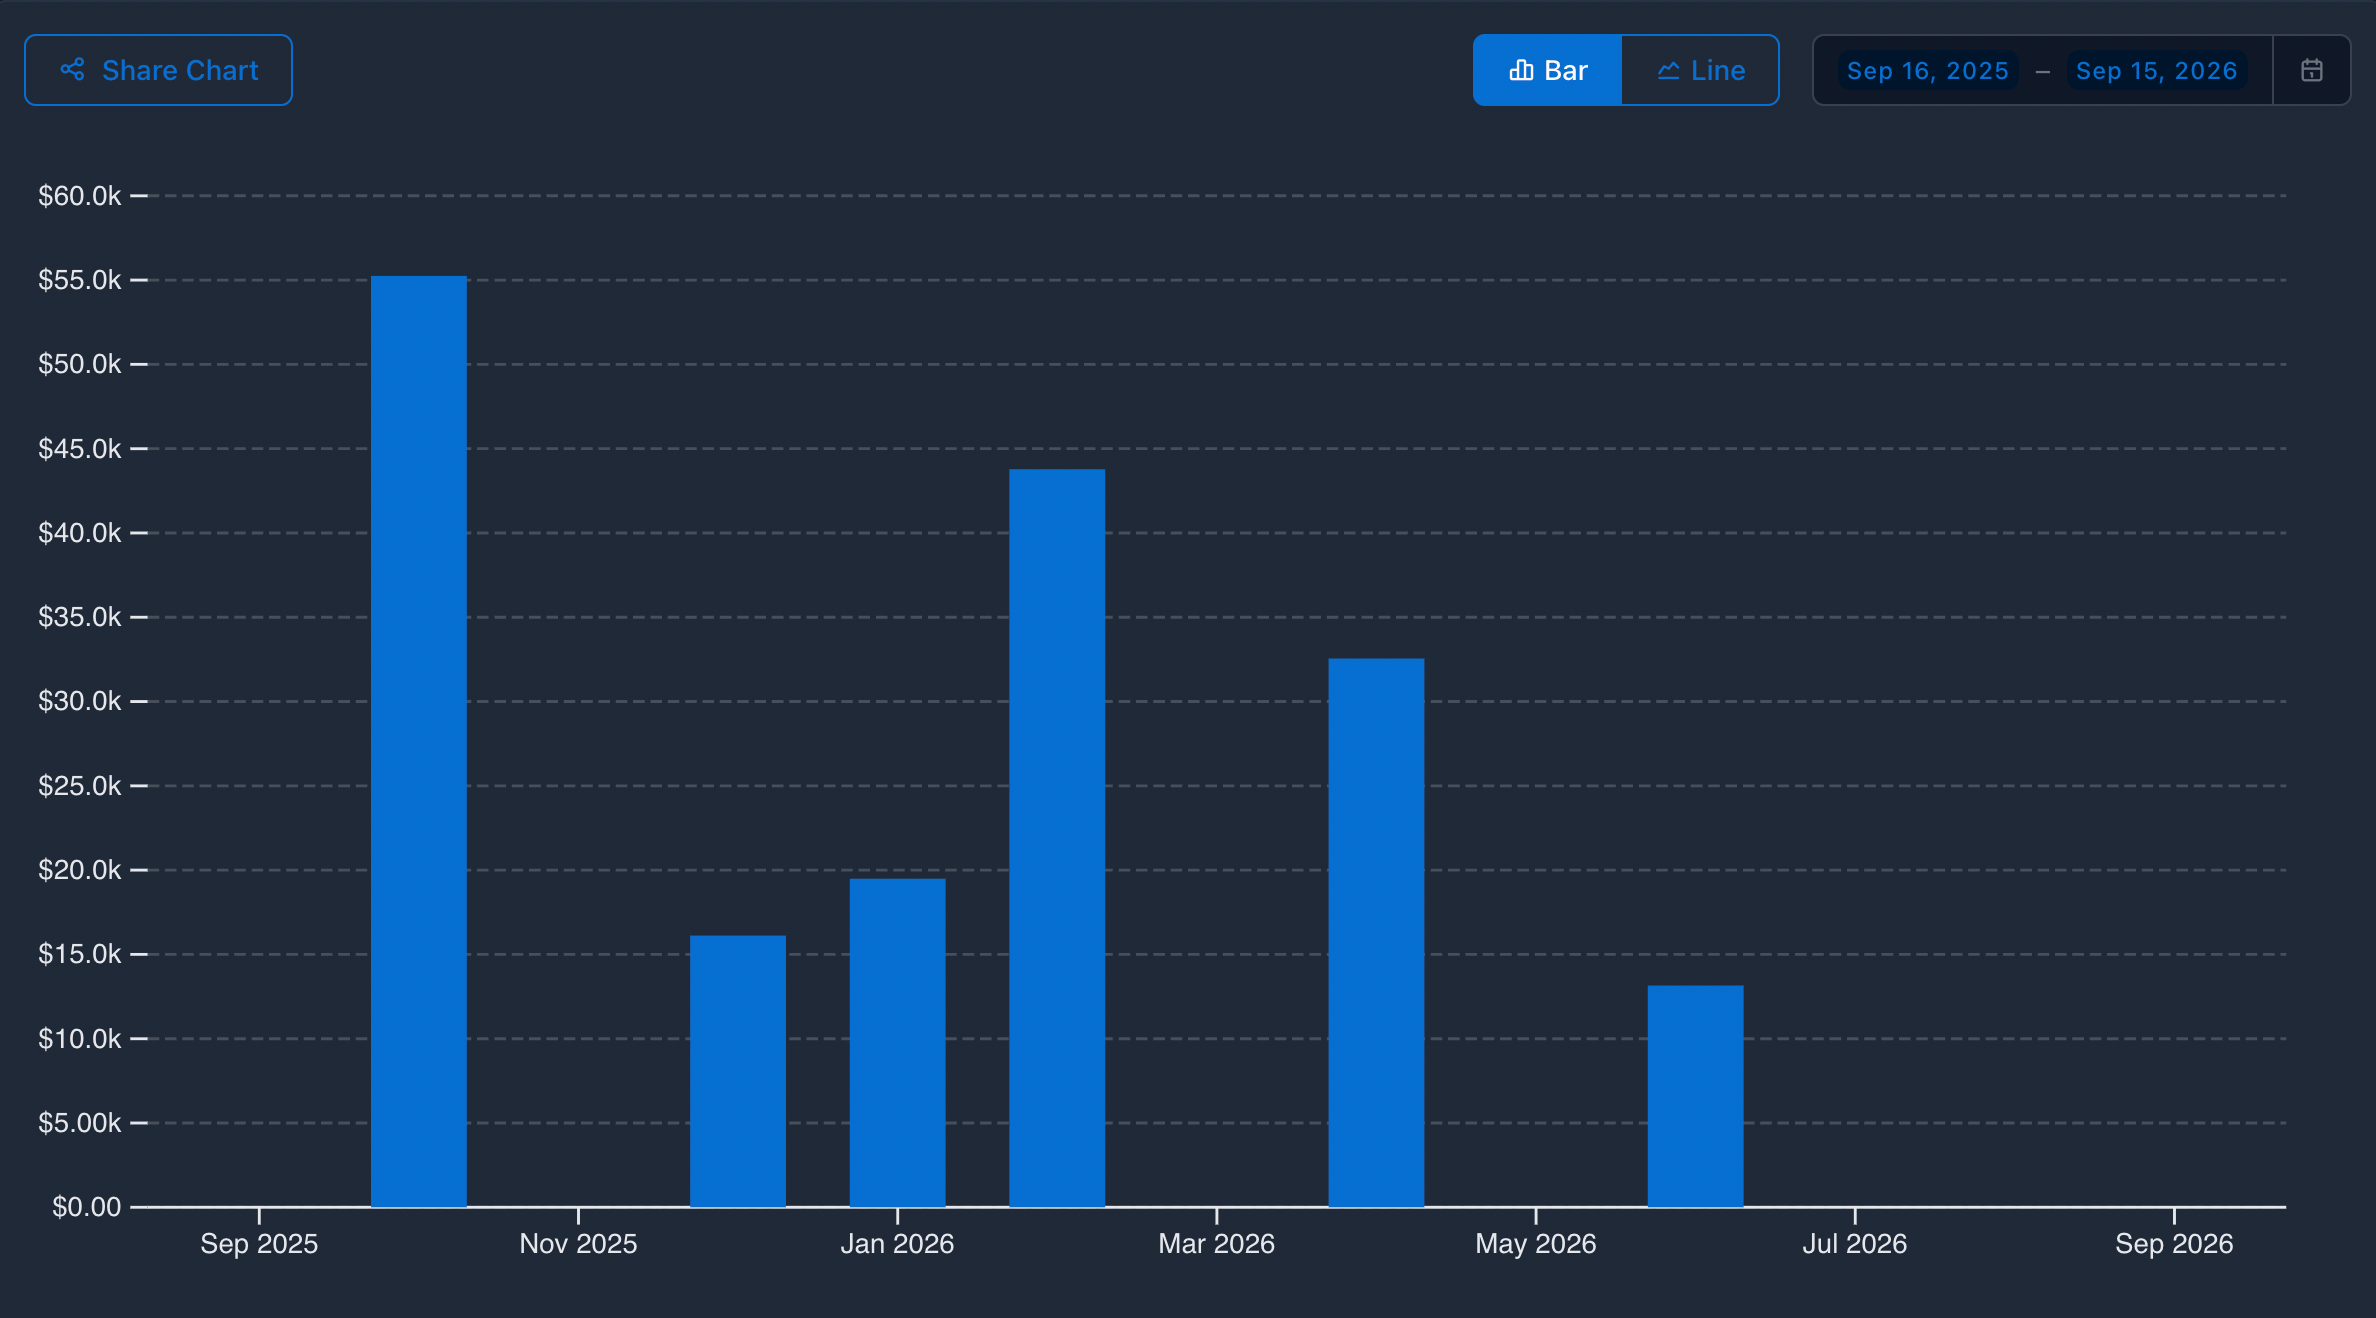
Task: Click the bar chart icon
Action: [1521, 70]
